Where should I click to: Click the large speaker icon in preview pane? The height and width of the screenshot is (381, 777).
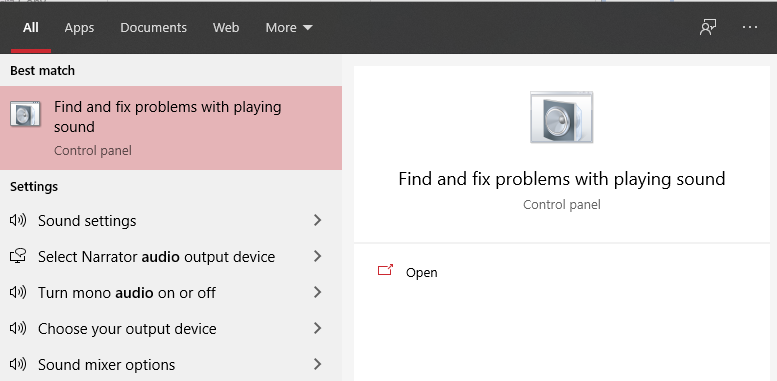coord(561,117)
